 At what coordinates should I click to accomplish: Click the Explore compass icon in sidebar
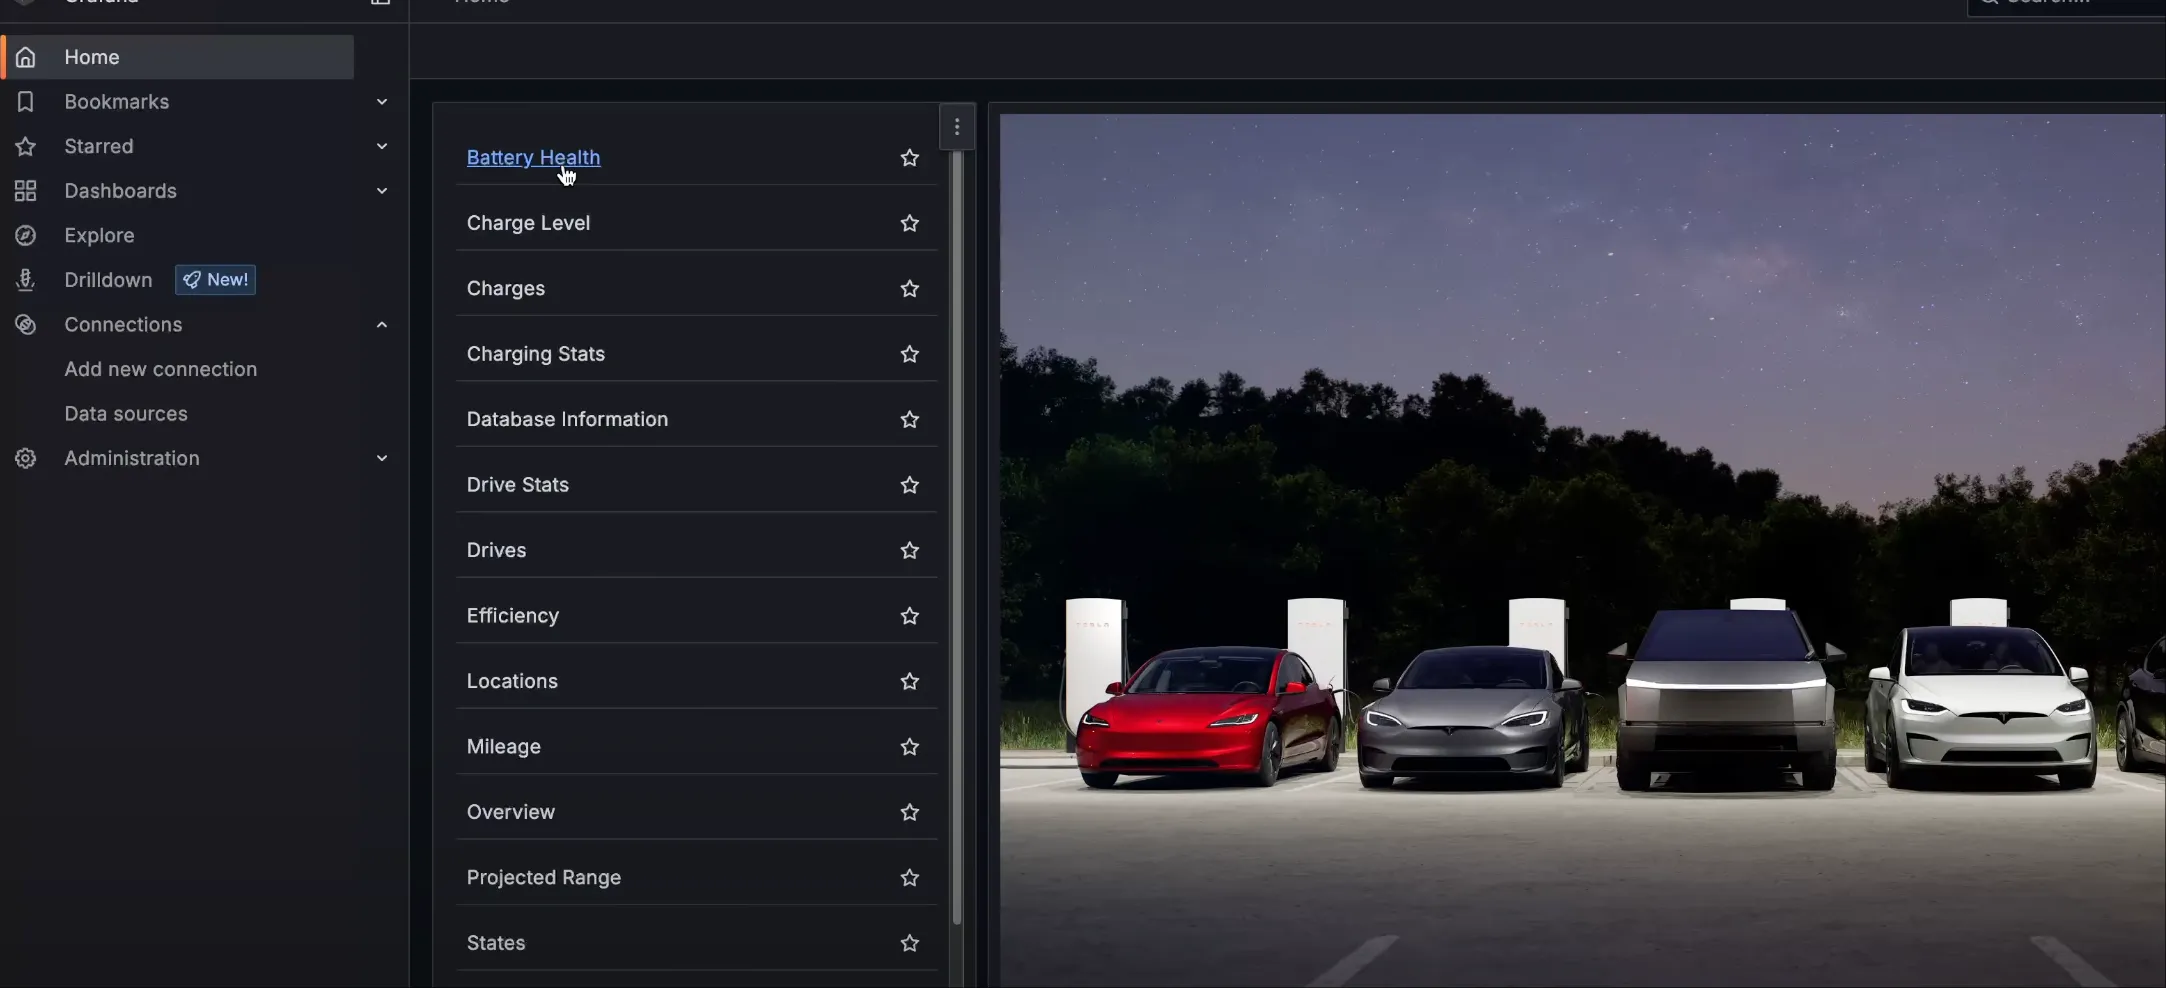pyautogui.click(x=26, y=235)
